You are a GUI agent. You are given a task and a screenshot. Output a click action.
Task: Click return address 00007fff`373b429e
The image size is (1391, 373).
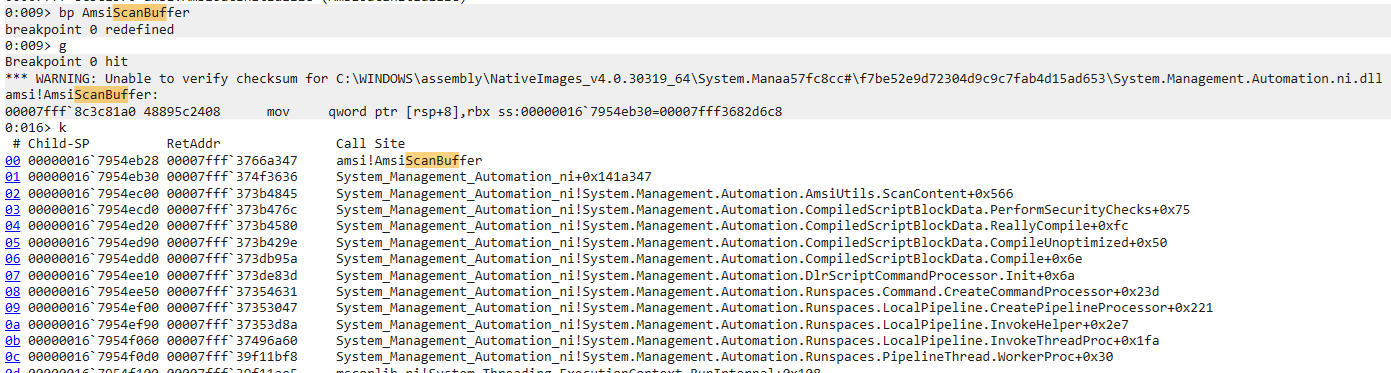(x=232, y=242)
